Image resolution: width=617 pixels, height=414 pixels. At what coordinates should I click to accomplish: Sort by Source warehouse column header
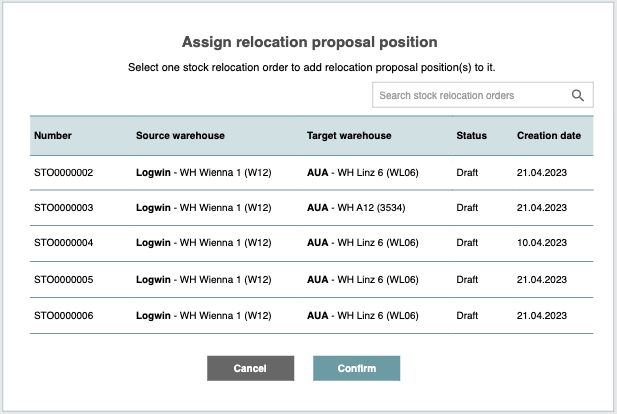point(180,136)
